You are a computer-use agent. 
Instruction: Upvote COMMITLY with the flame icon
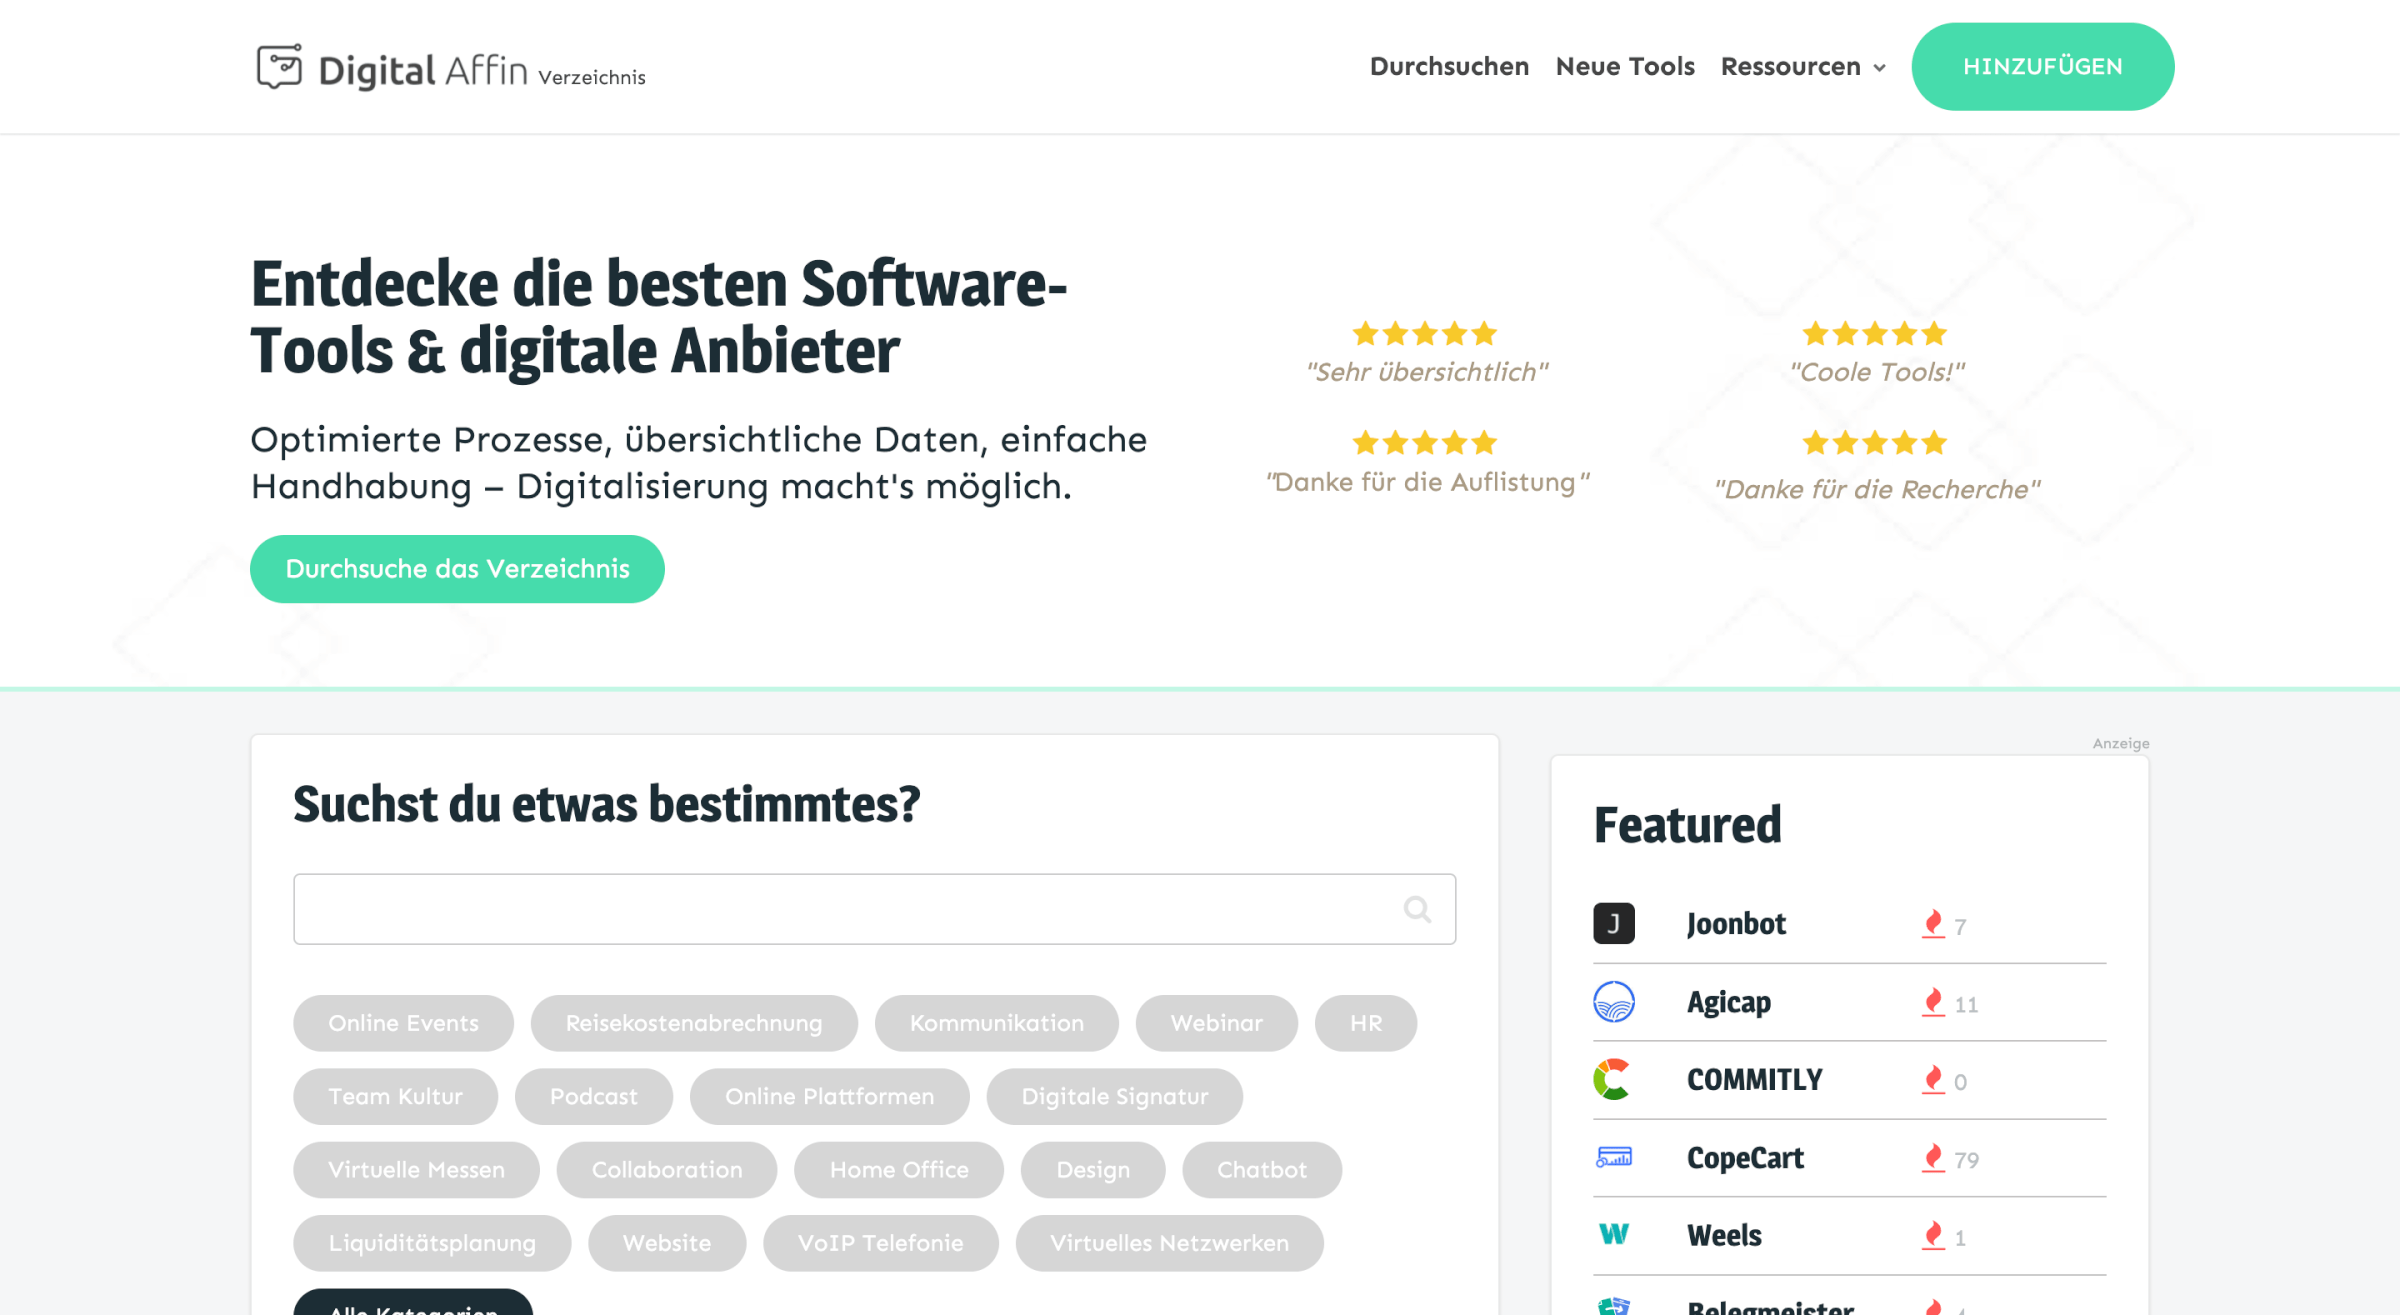pos(1933,1080)
